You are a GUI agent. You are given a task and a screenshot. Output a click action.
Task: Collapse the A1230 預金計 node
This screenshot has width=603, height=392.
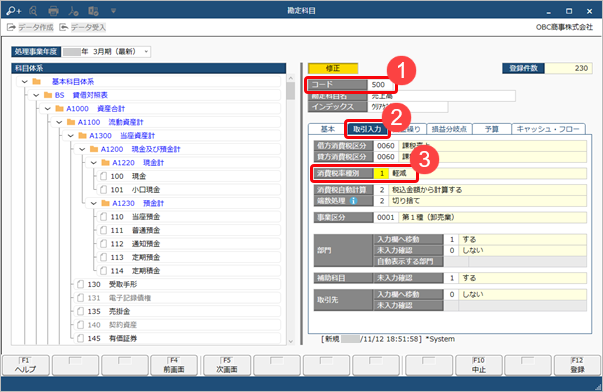click(x=94, y=203)
